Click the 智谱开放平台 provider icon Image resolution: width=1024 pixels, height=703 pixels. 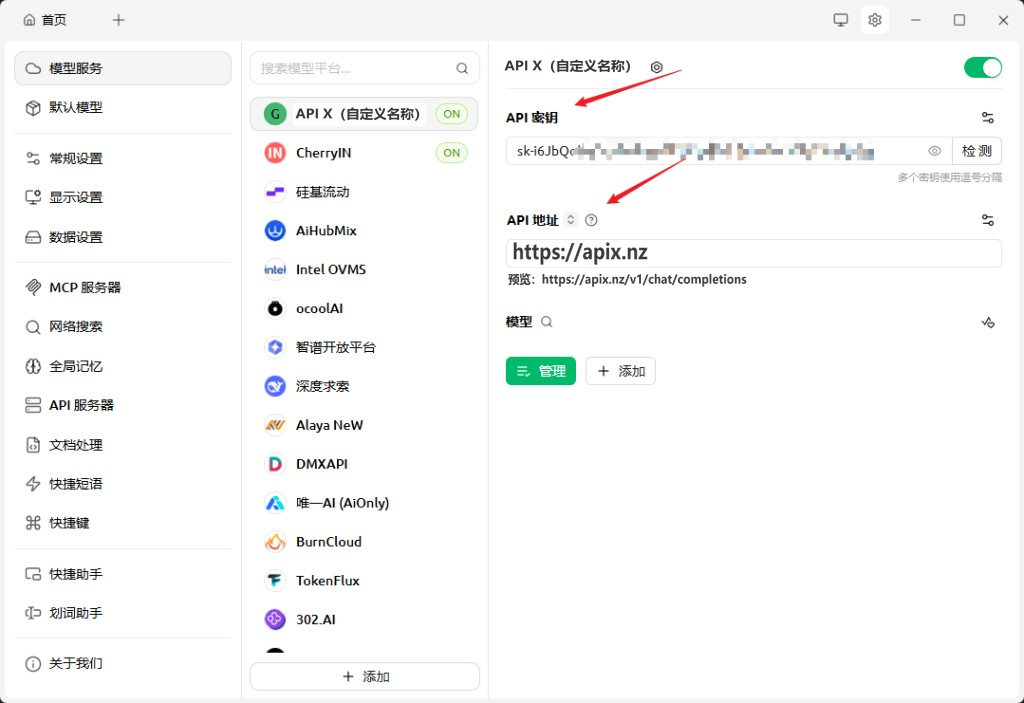pyautogui.click(x=275, y=347)
